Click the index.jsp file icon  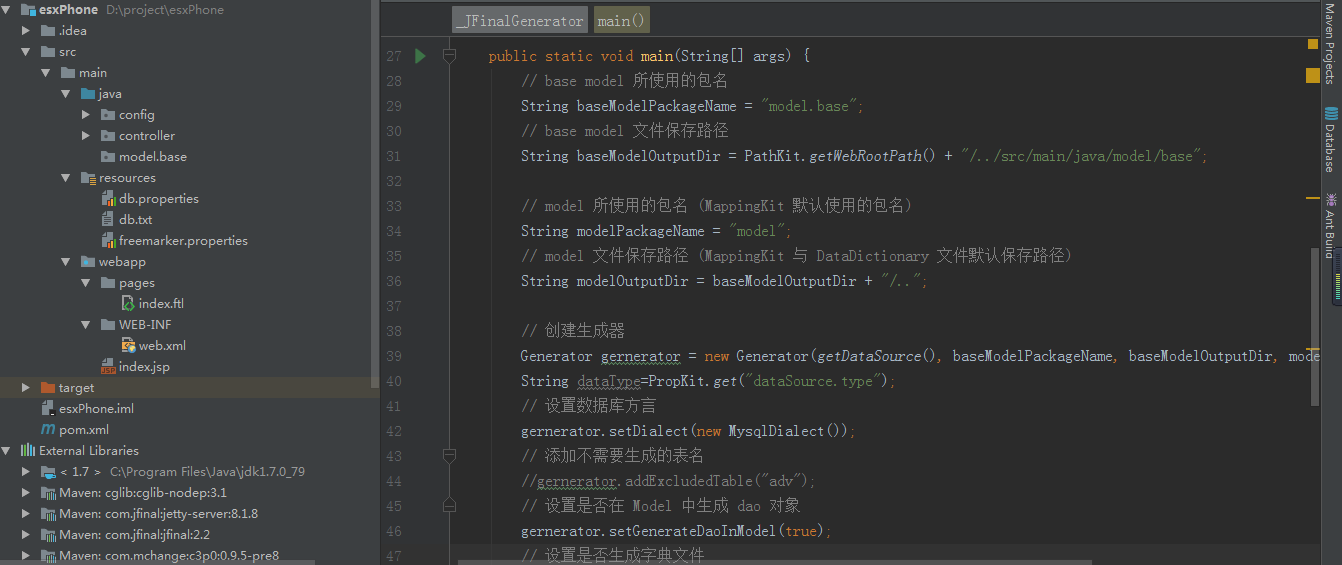pyautogui.click(x=109, y=366)
